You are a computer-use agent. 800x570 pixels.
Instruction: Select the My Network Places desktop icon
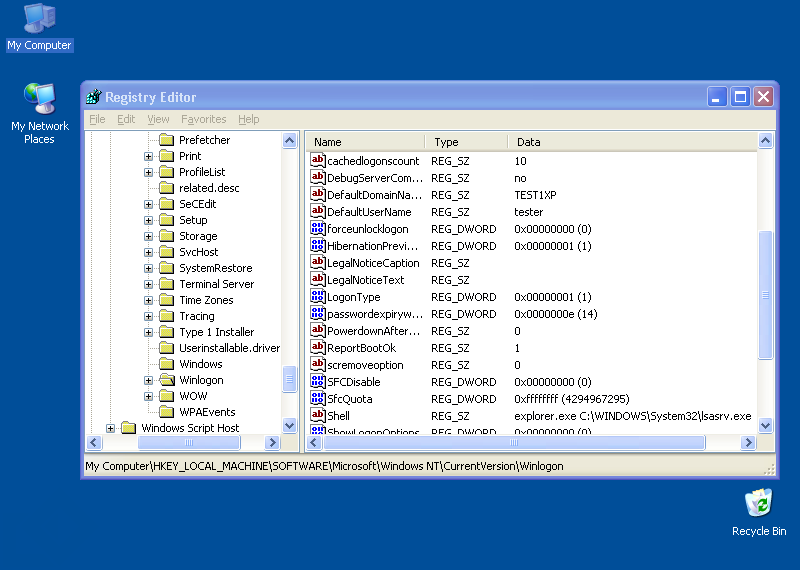point(40,114)
